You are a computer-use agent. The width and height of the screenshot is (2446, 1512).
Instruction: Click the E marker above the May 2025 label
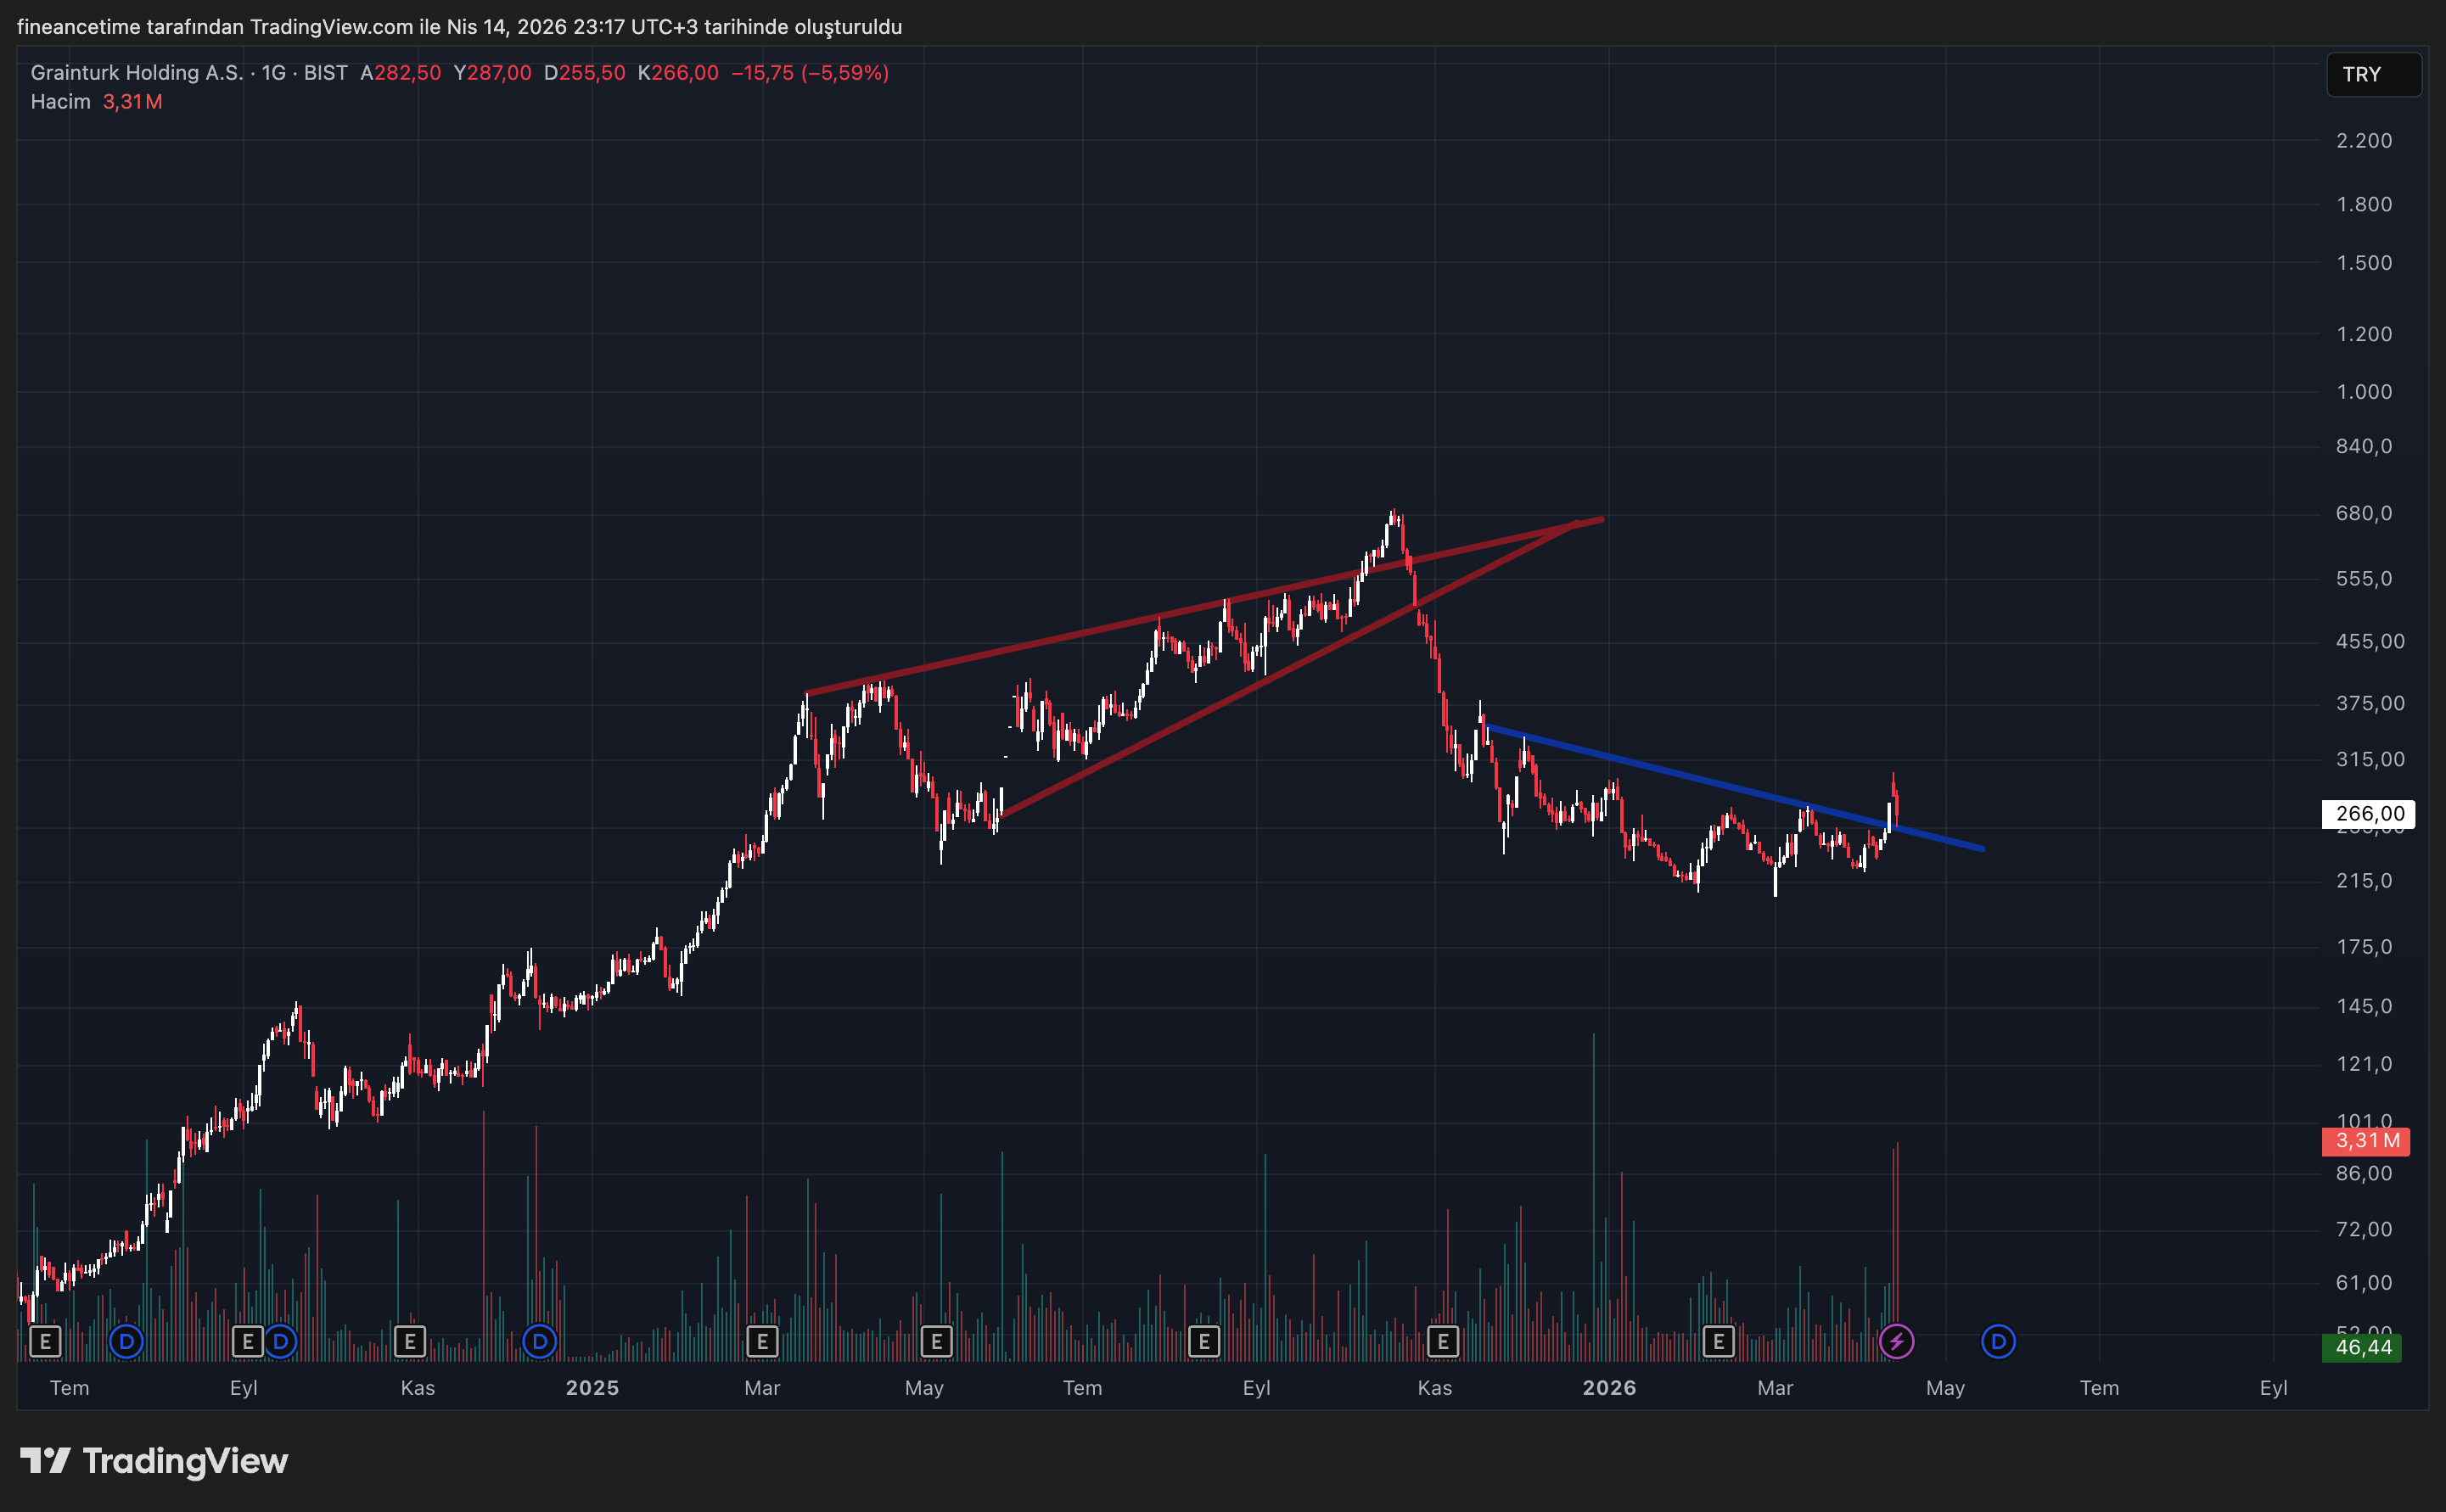click(936, 1341)
